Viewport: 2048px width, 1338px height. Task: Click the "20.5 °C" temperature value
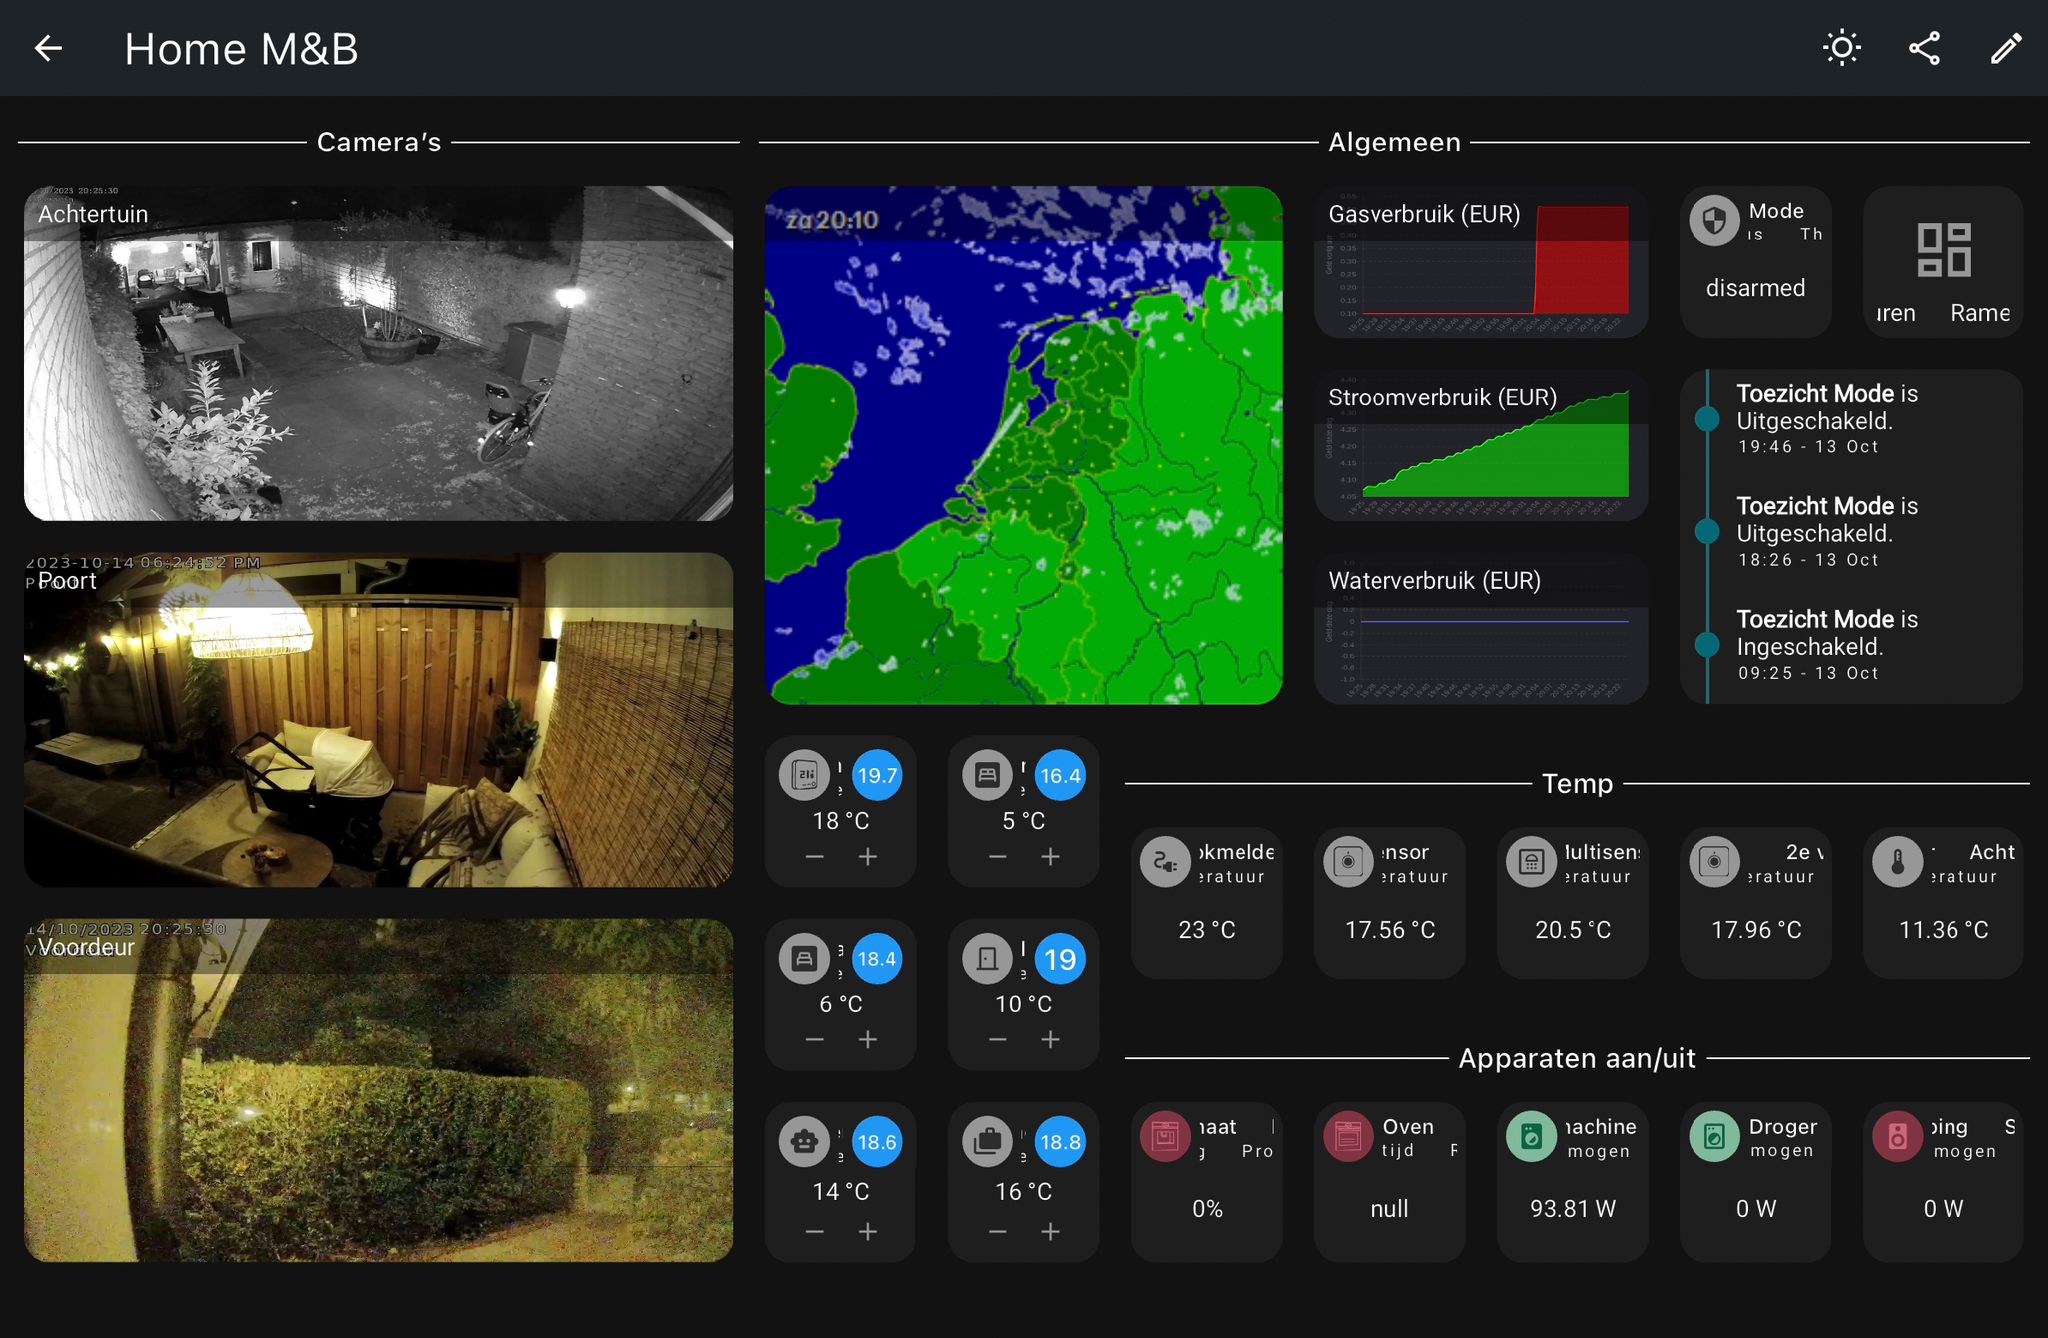coord(1573,930)
